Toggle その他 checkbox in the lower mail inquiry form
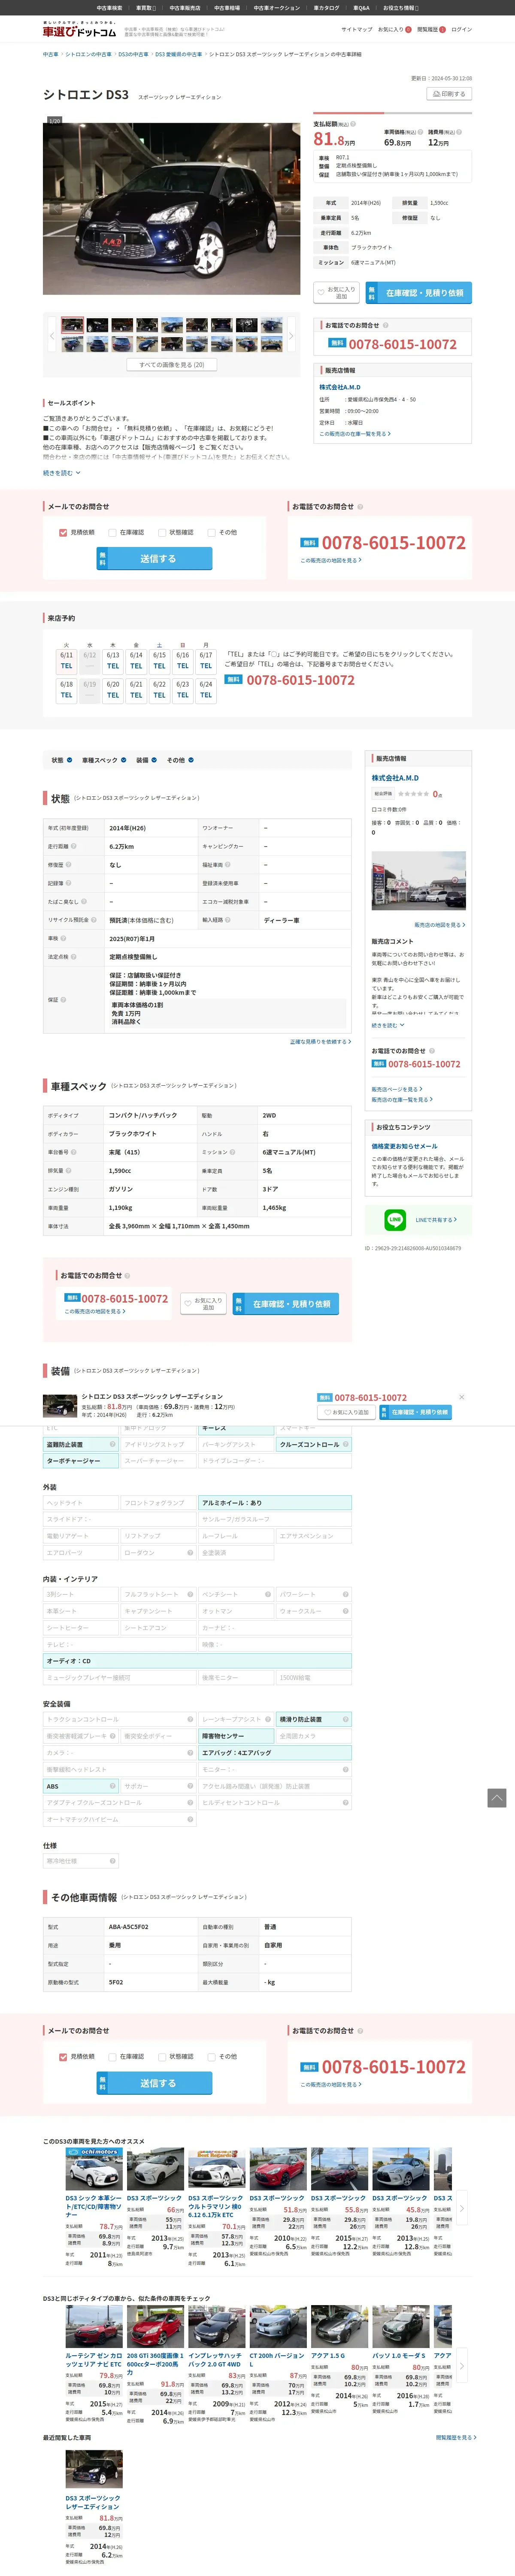 (x=211, y=2056)
